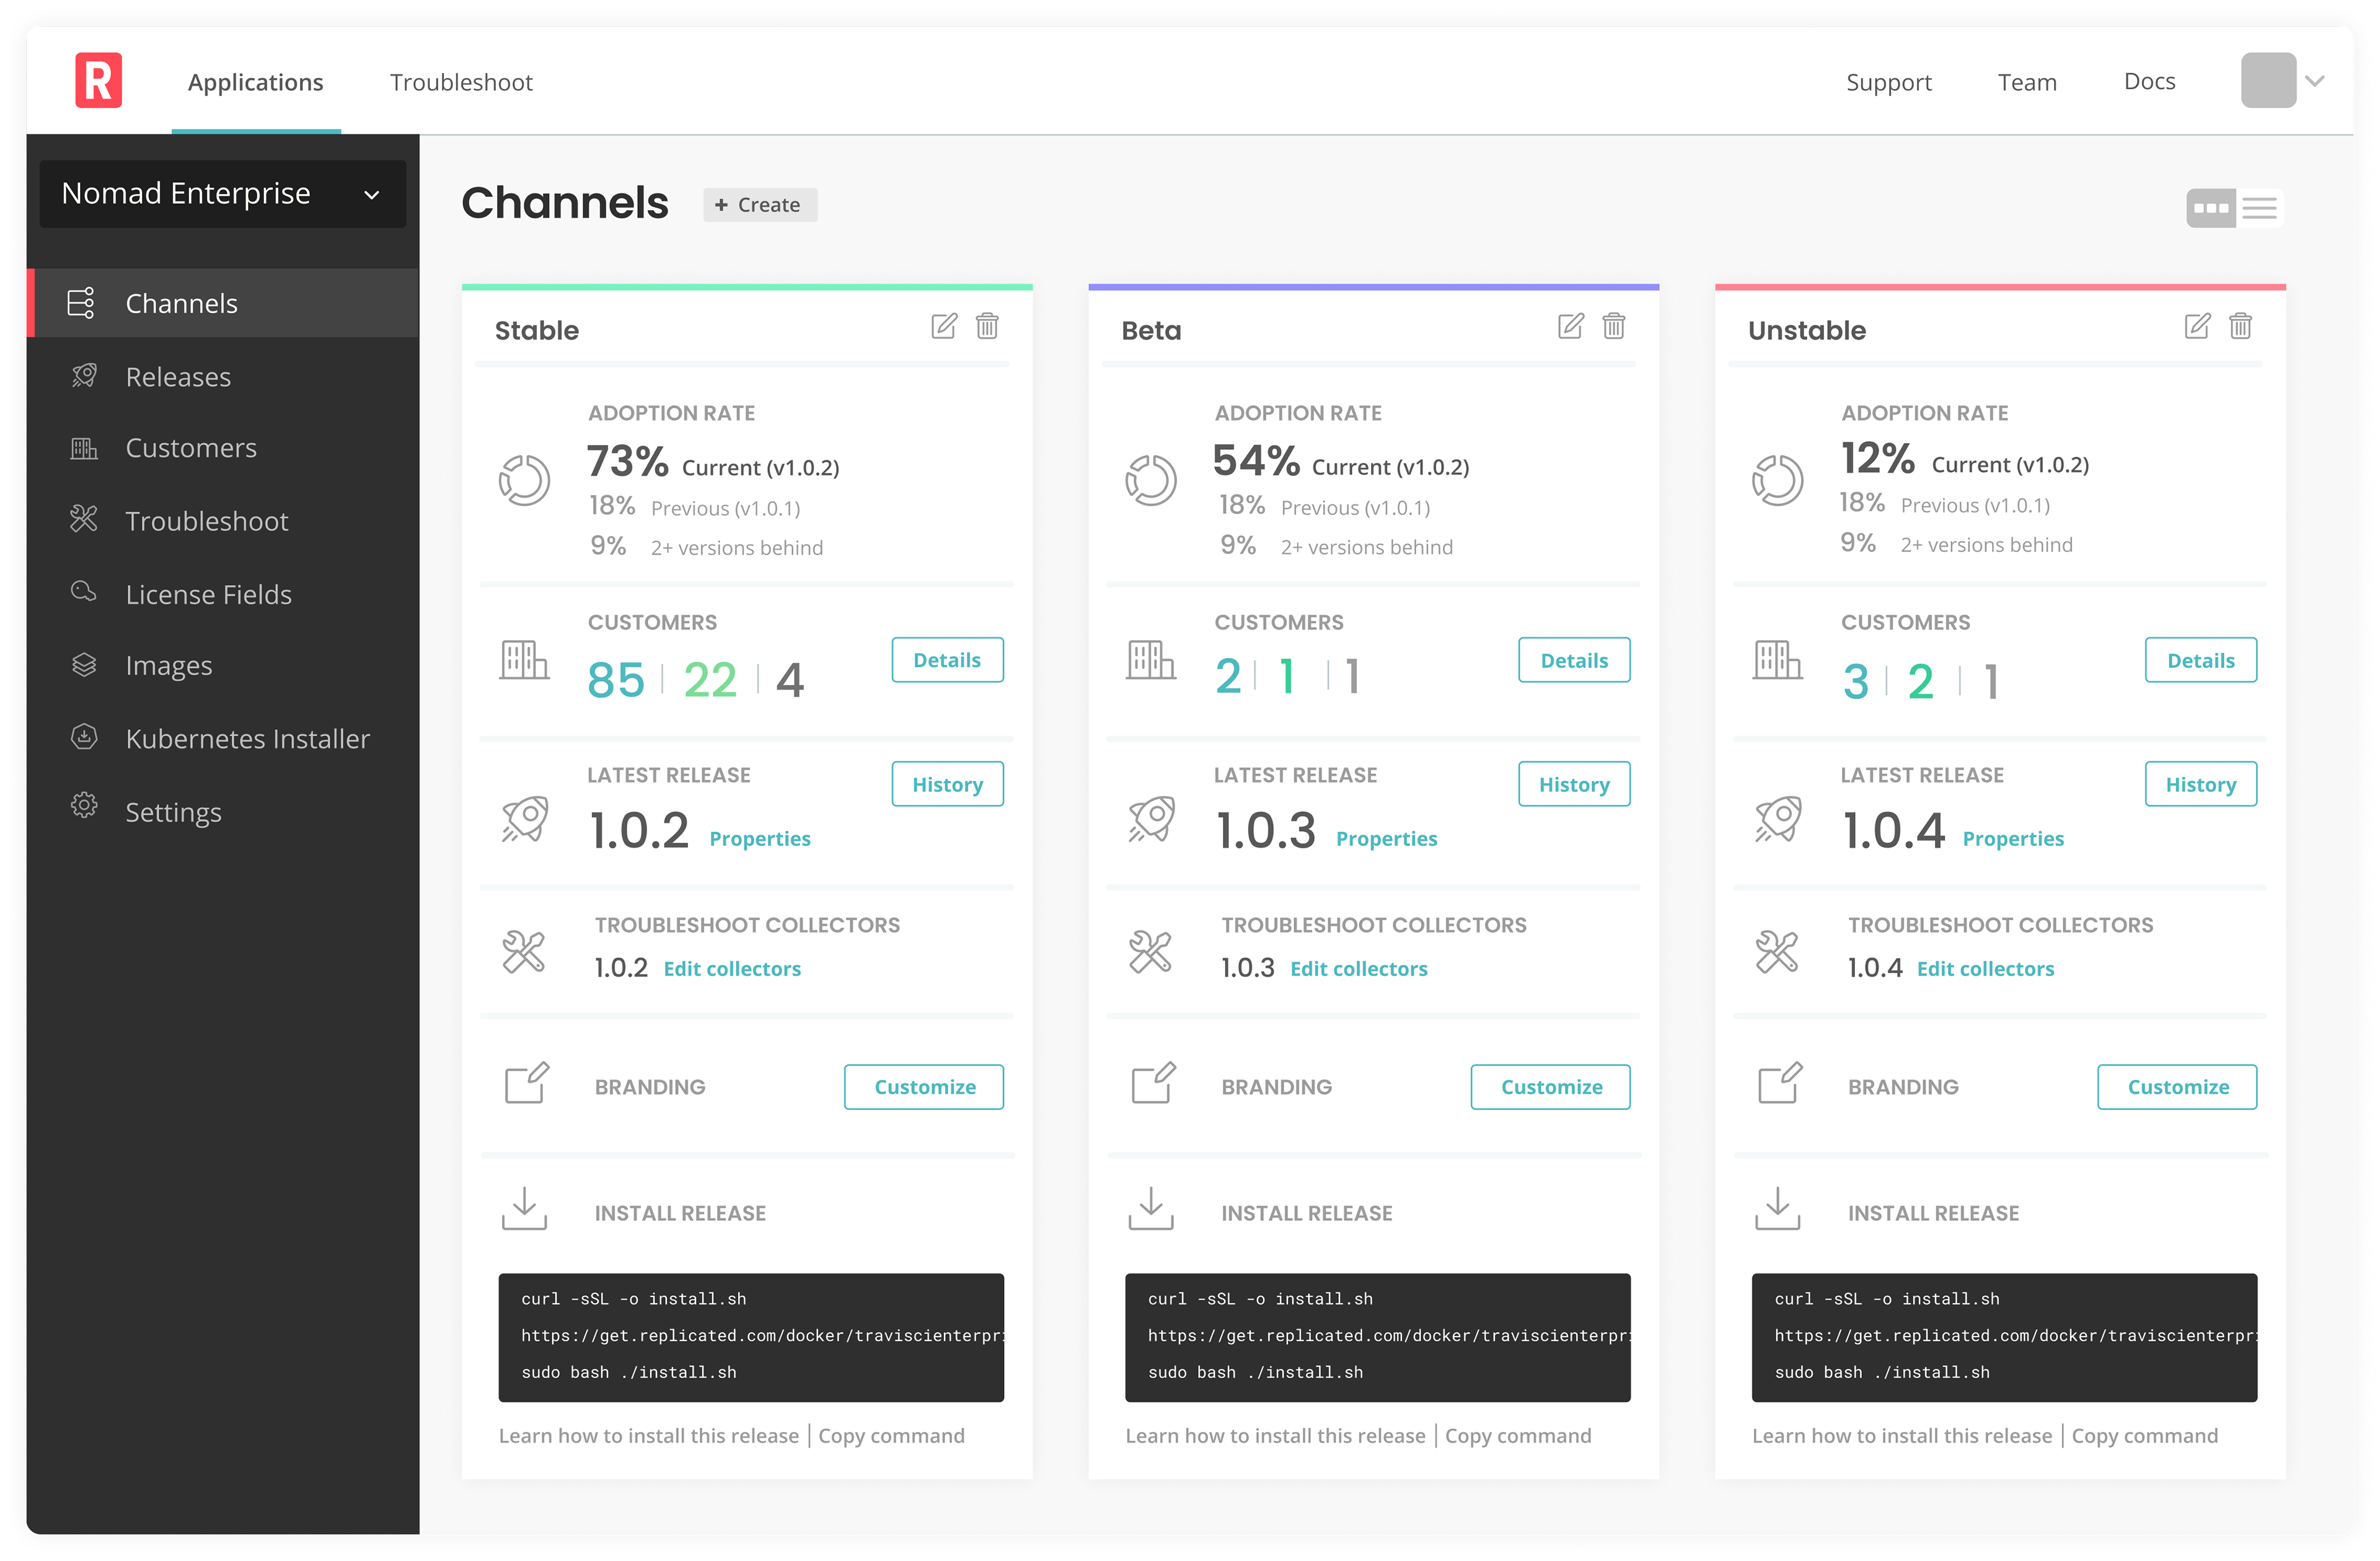Viewport: 2380px width, 1561px height.
Task: Select Releases in sidebar
Action: click(x=223, y=377)
